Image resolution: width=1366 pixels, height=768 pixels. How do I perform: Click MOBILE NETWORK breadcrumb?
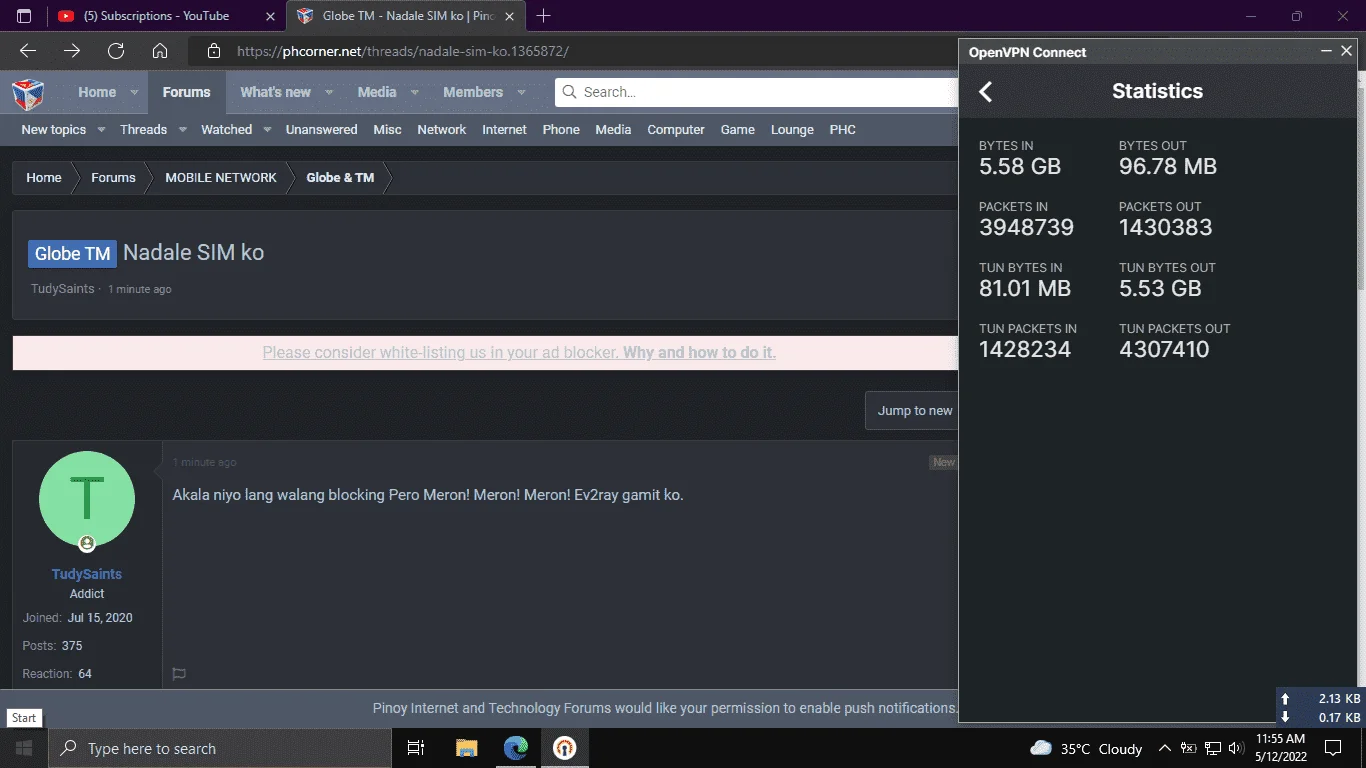tap(221, 178)
